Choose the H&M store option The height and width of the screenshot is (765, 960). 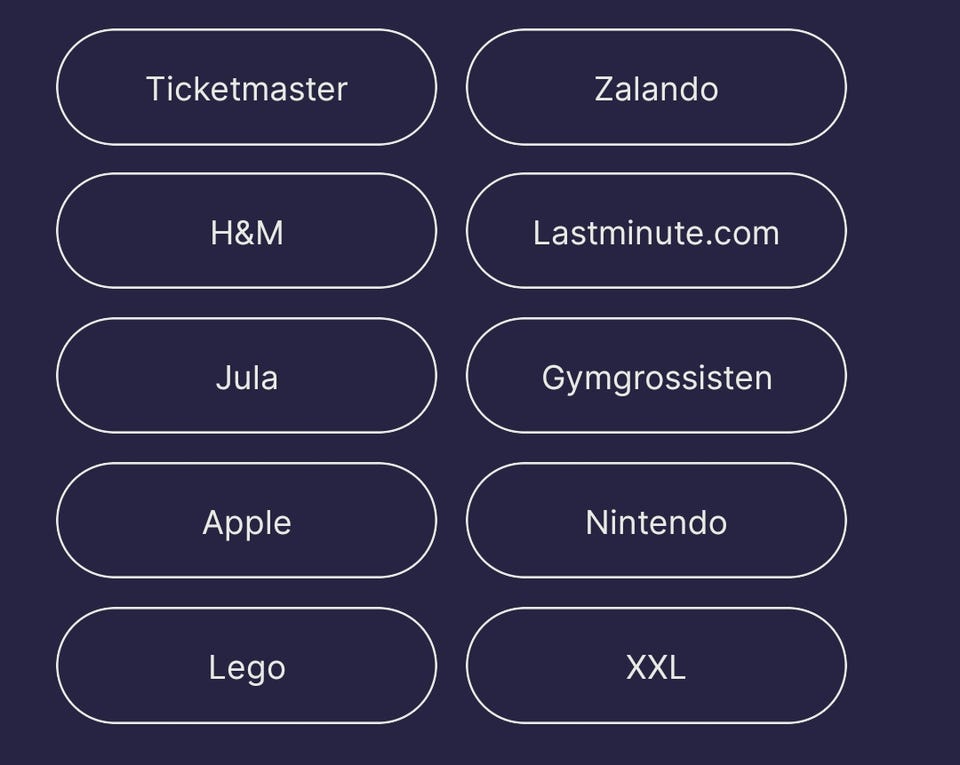[246, 232]
